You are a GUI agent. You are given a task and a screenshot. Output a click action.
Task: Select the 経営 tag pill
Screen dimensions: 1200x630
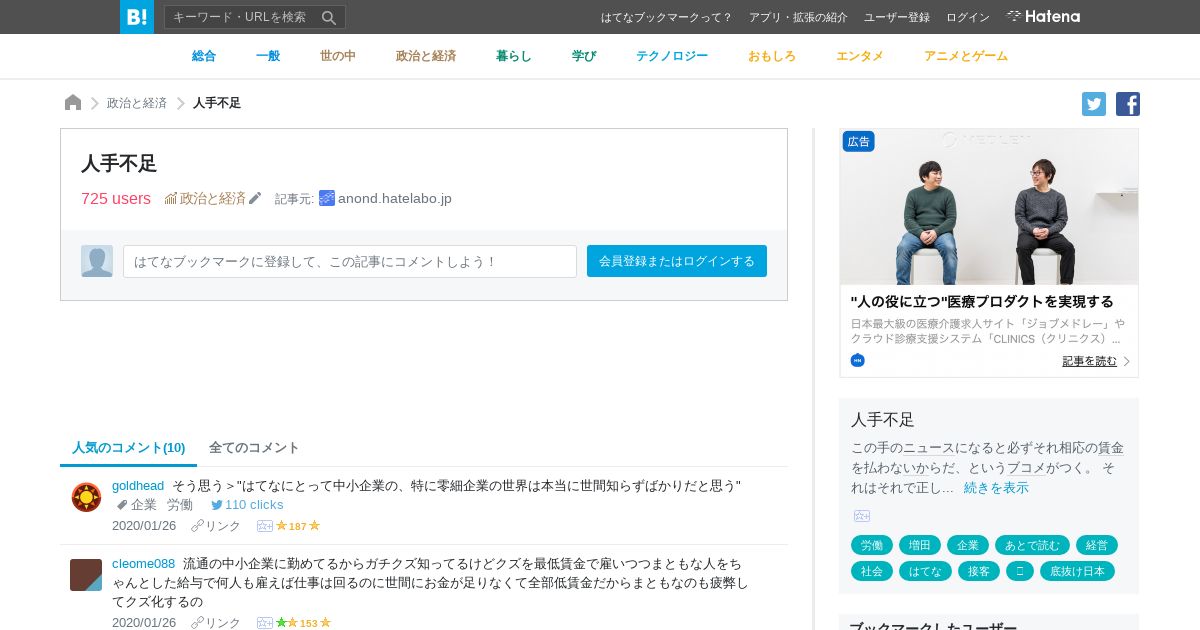[x=1097, y=545]
